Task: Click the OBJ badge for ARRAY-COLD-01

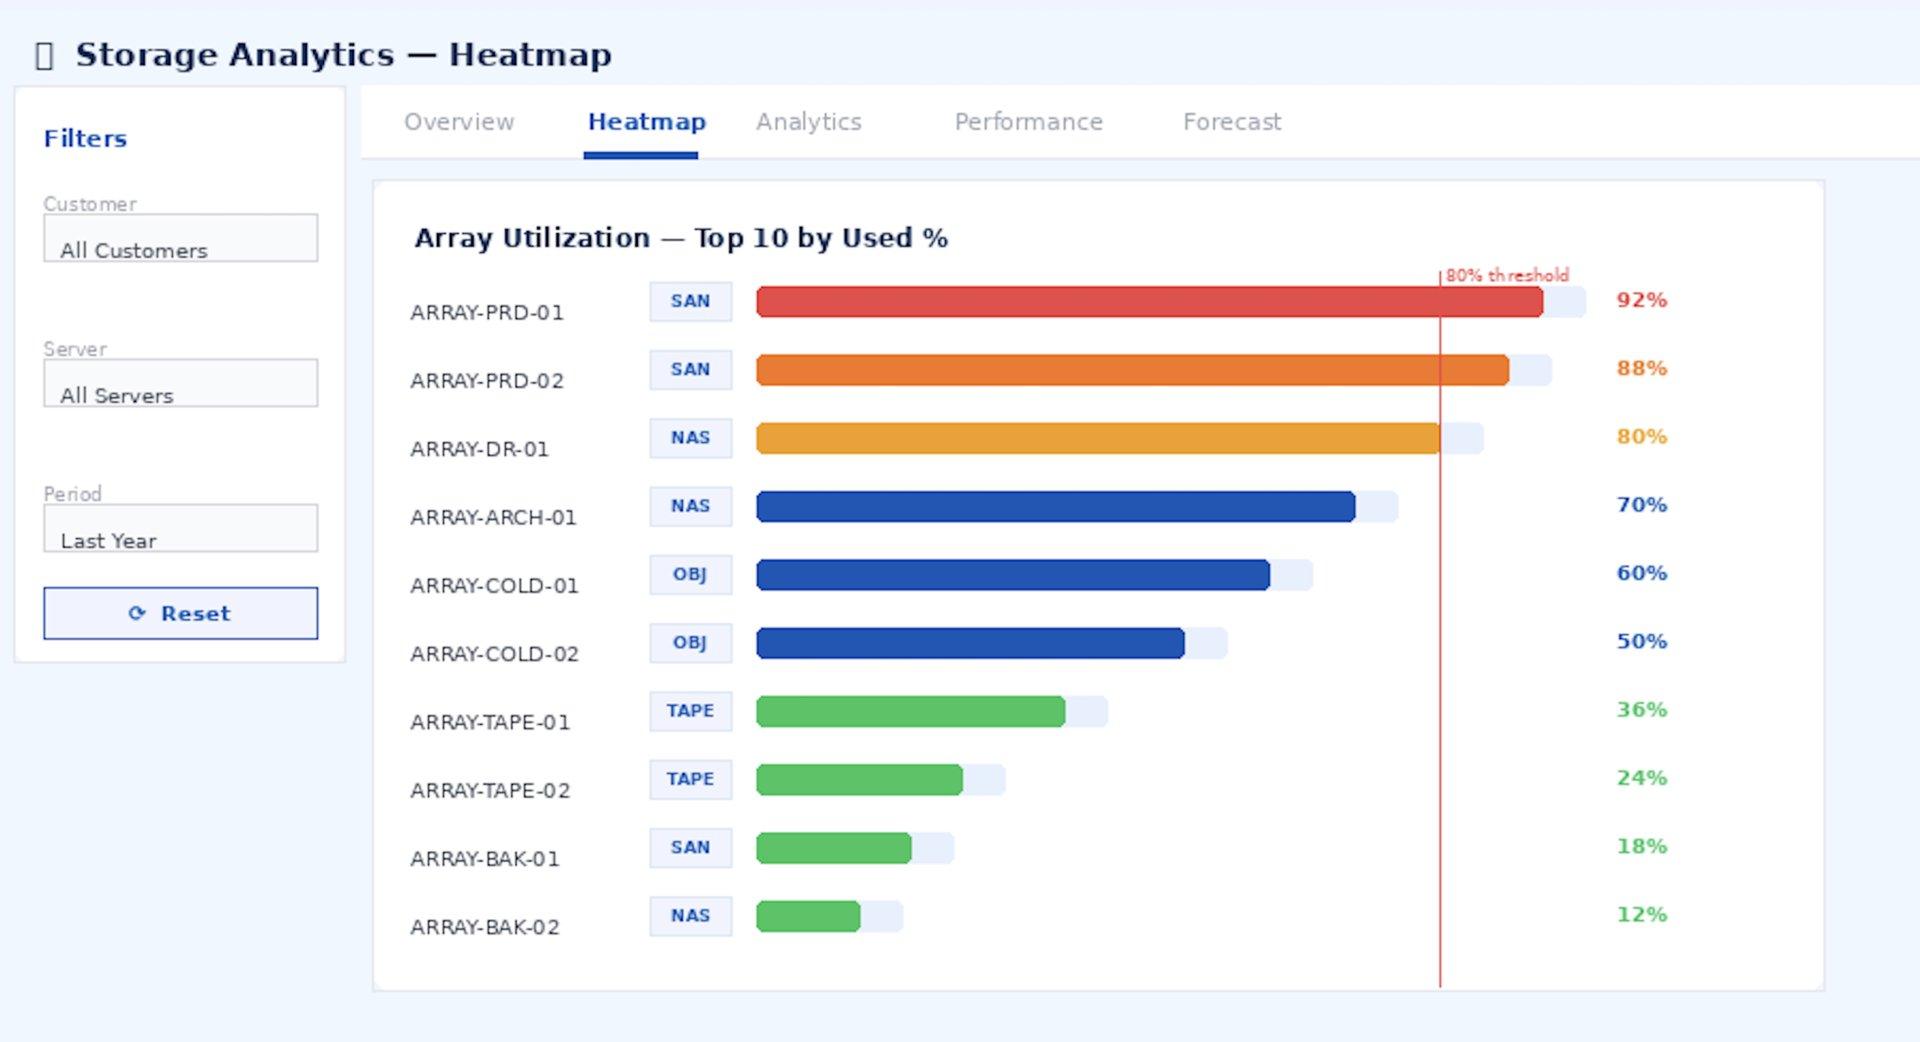Action: pos(690,574)
